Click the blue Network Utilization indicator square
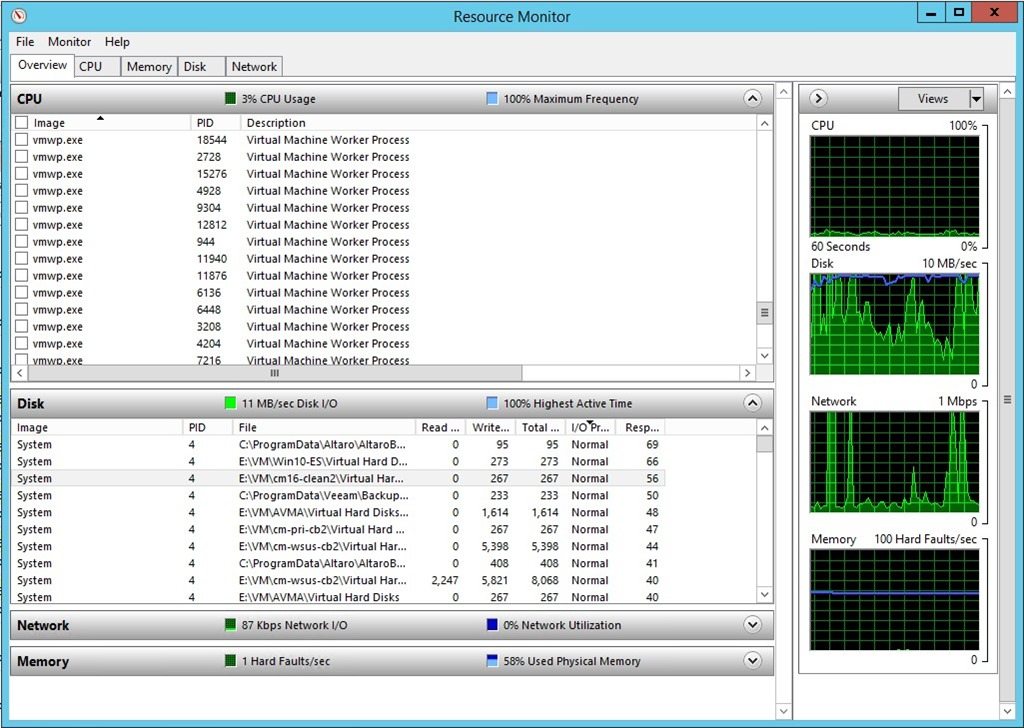This screenshot has height=728, width=1024. 492,625
